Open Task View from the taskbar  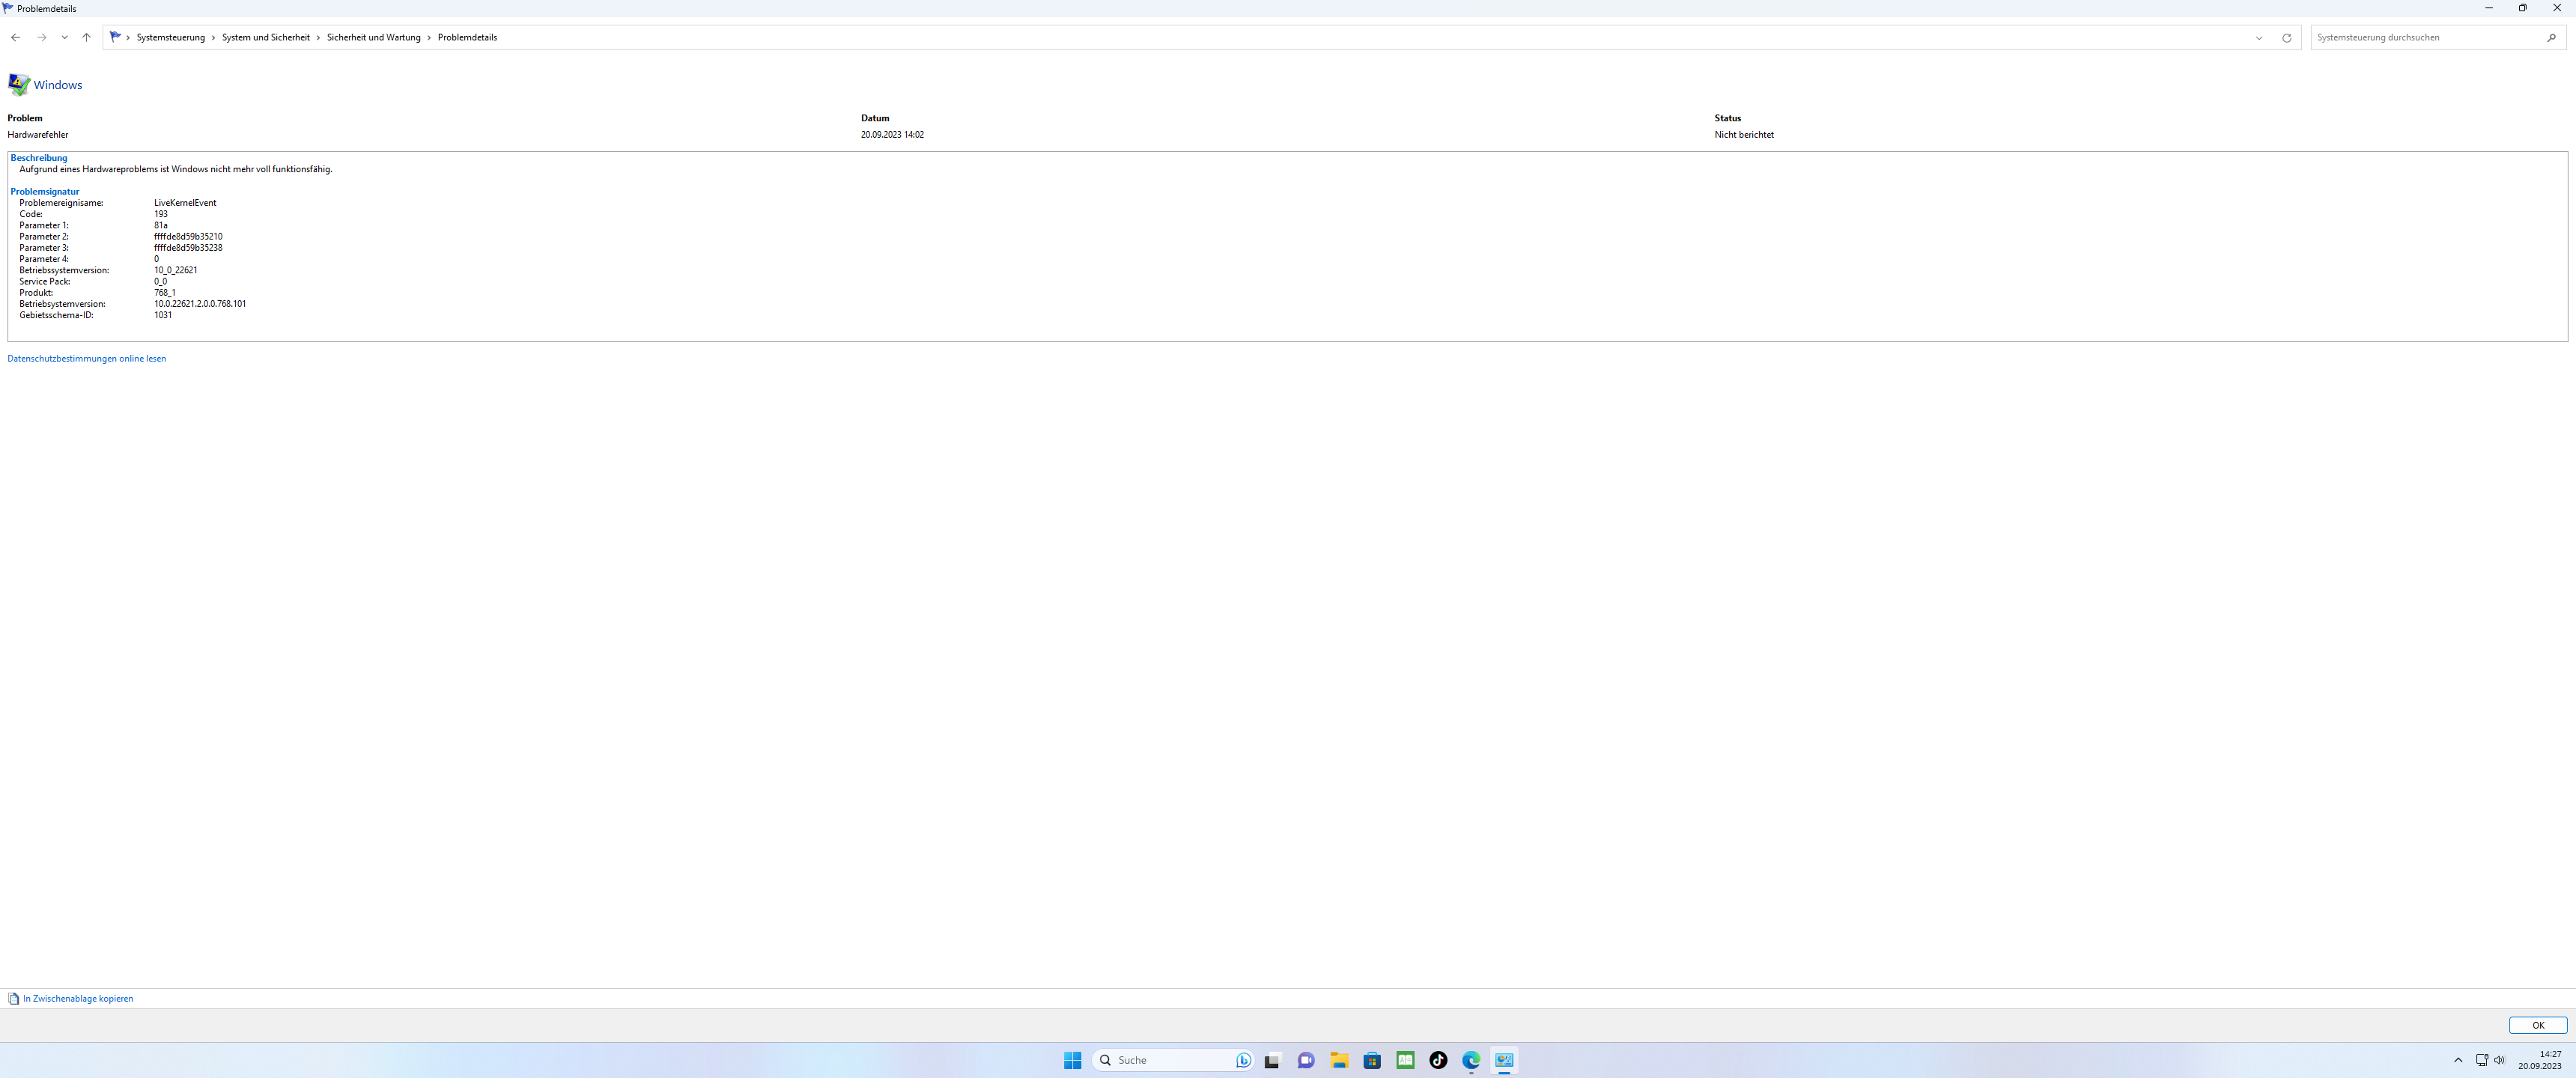click(x=1272, y=1060)
